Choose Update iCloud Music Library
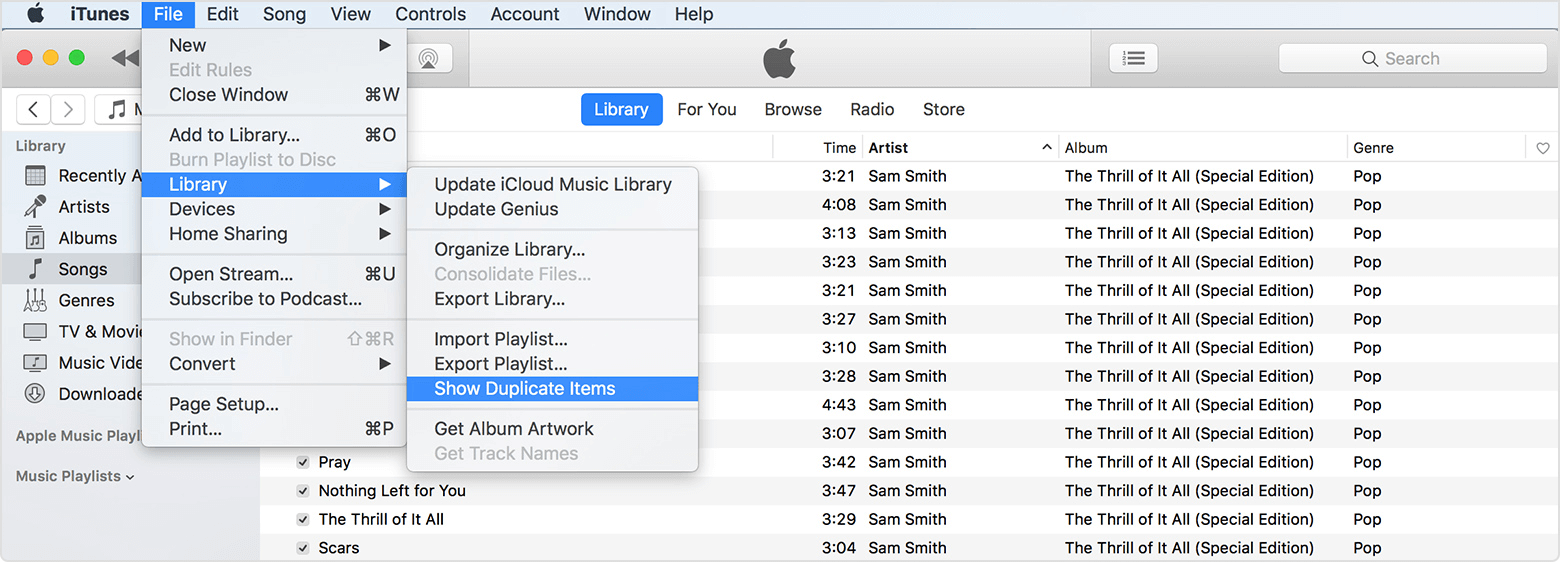The width and height of the screenshot is (1560, 562). point(552,184)
